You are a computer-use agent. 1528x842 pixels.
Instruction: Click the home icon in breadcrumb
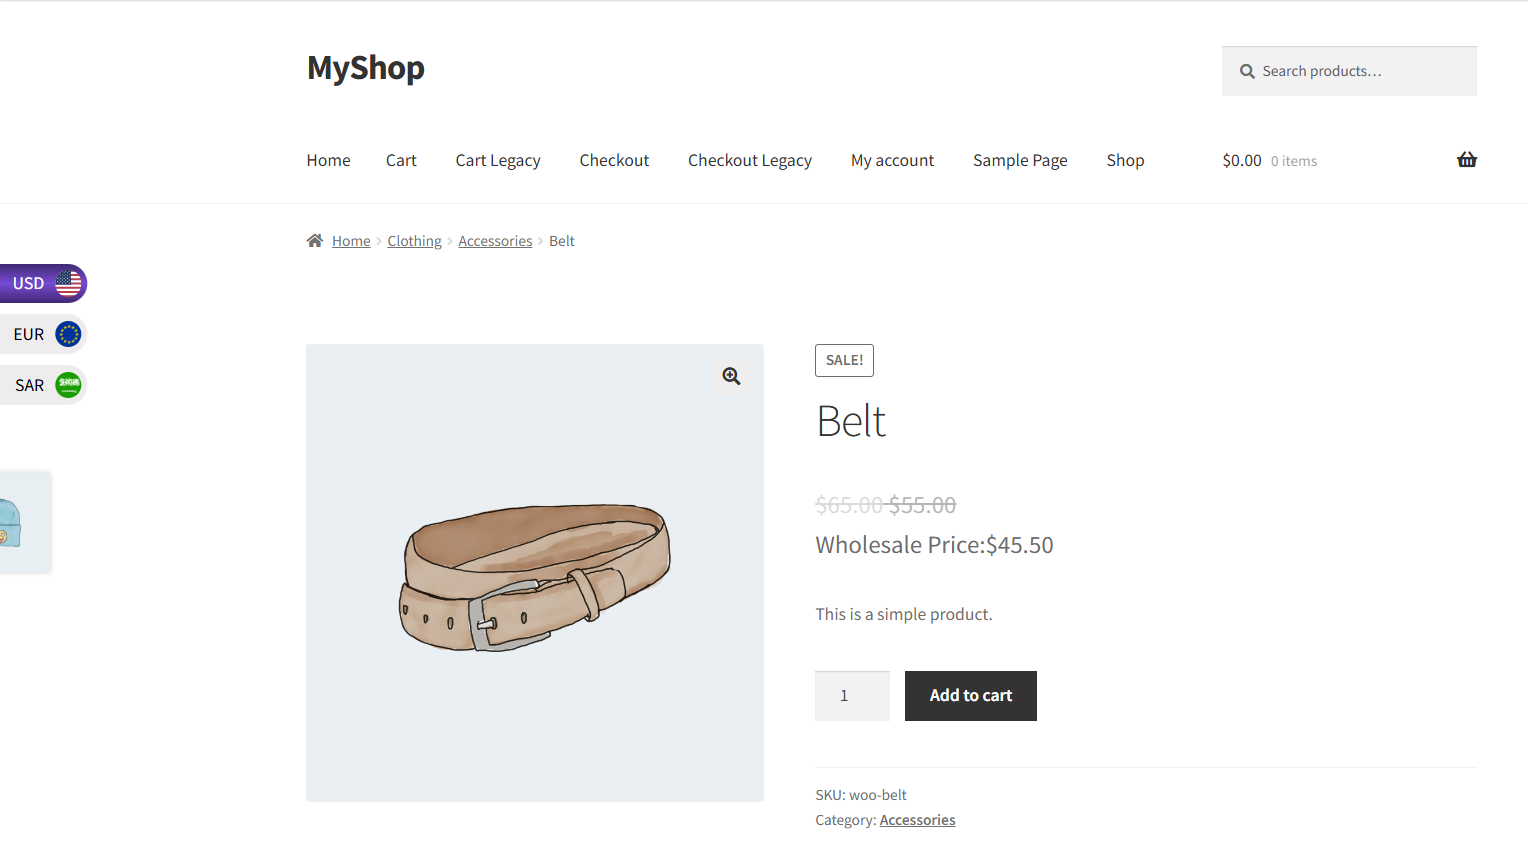point(315,240)
